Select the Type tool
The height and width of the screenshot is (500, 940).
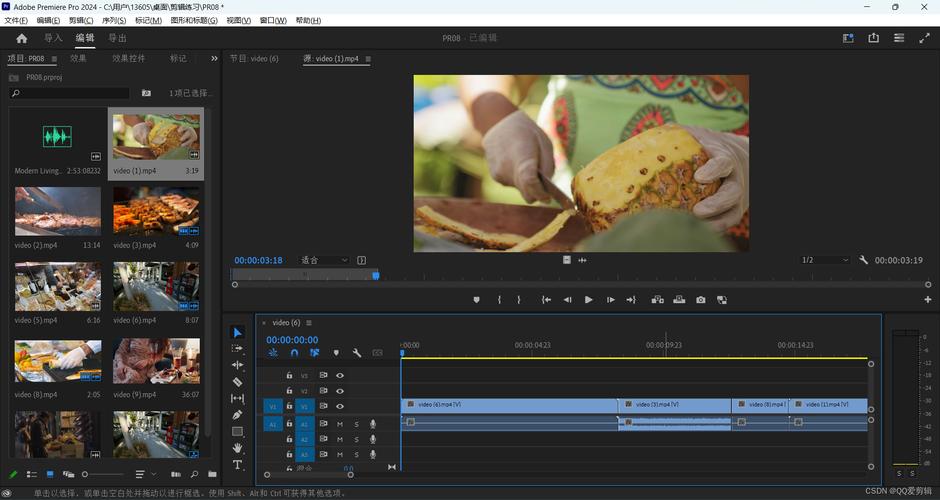click(237, 465)
